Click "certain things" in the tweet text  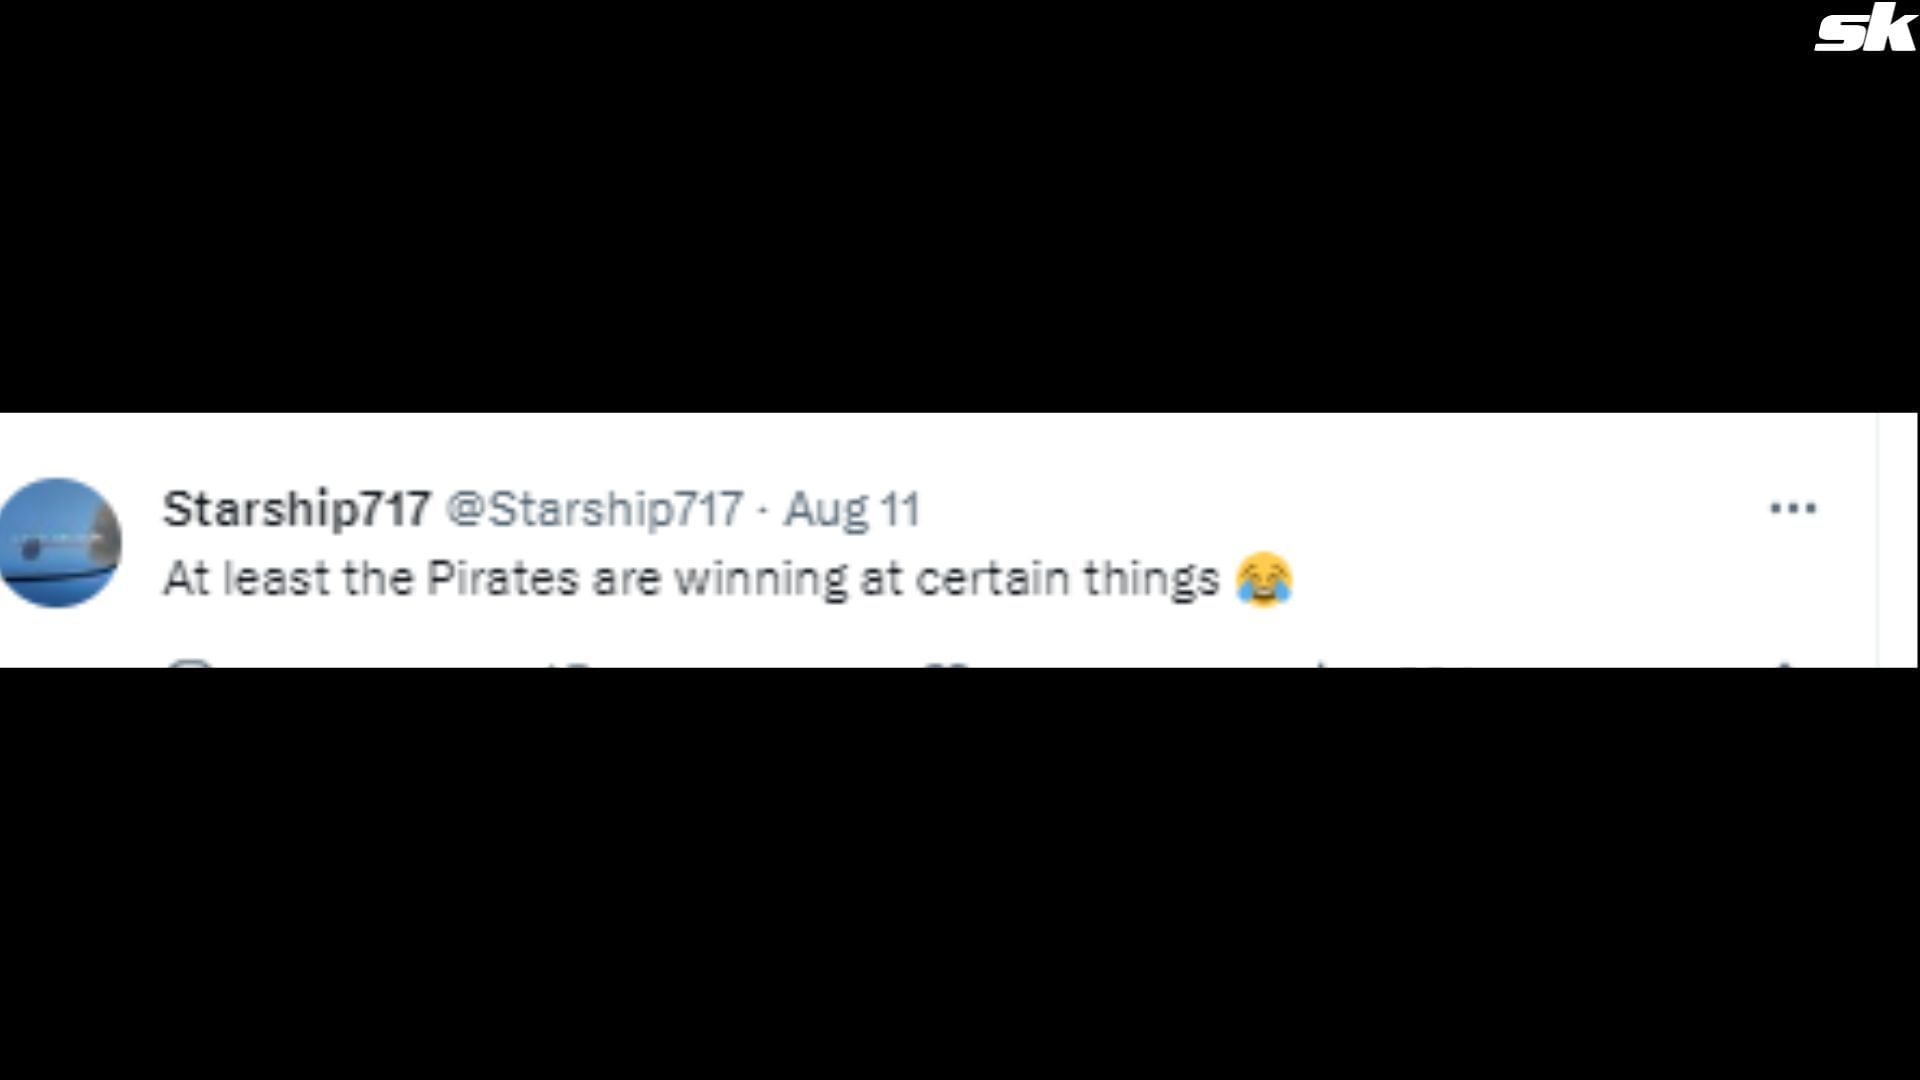(1067, 579)
